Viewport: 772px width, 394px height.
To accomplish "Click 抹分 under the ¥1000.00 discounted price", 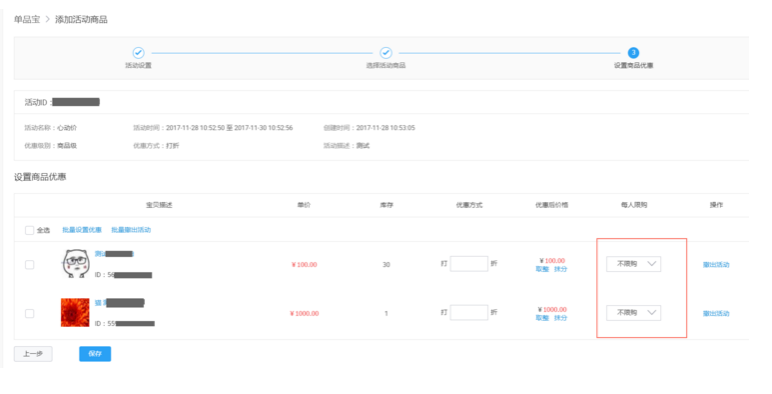I will point(560,318).
